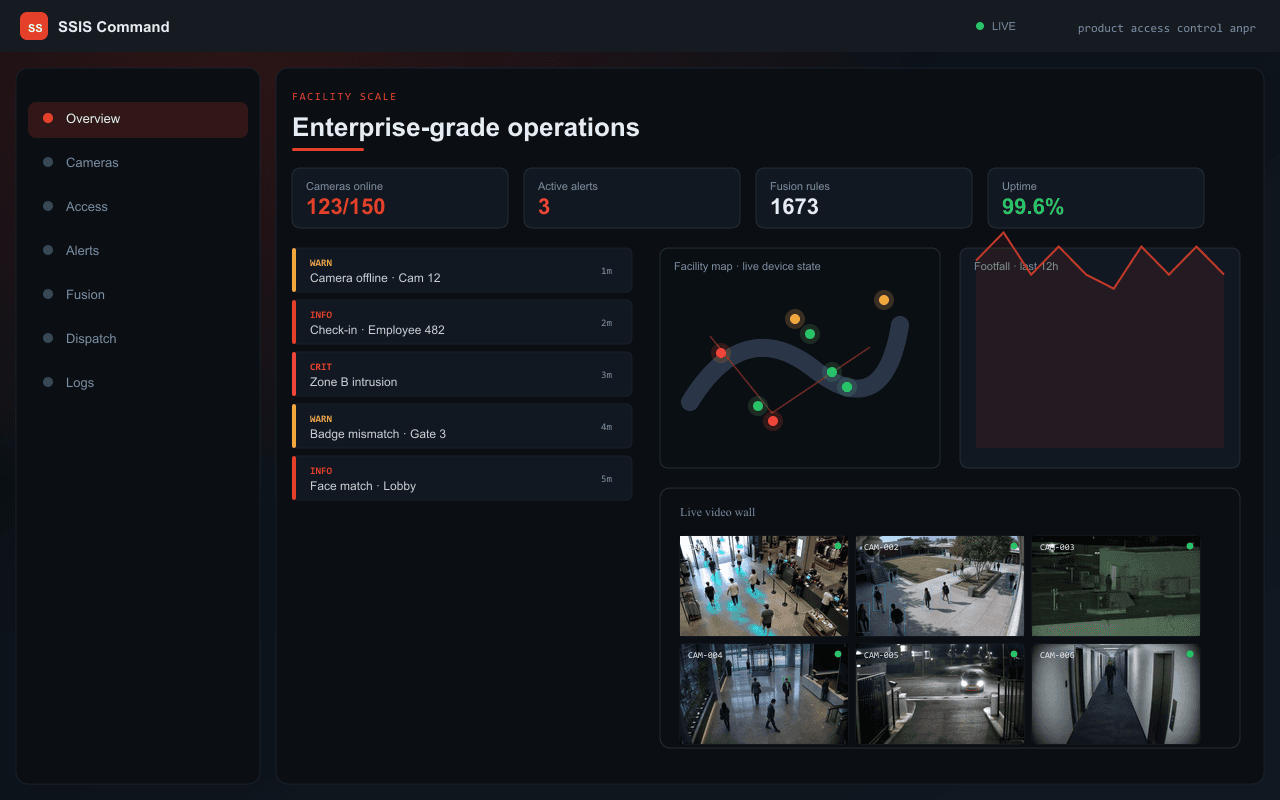Viewport: 1280px width, 800px height.
Task: Click the Cameras online 123/150 card
Action: [400, 198]
